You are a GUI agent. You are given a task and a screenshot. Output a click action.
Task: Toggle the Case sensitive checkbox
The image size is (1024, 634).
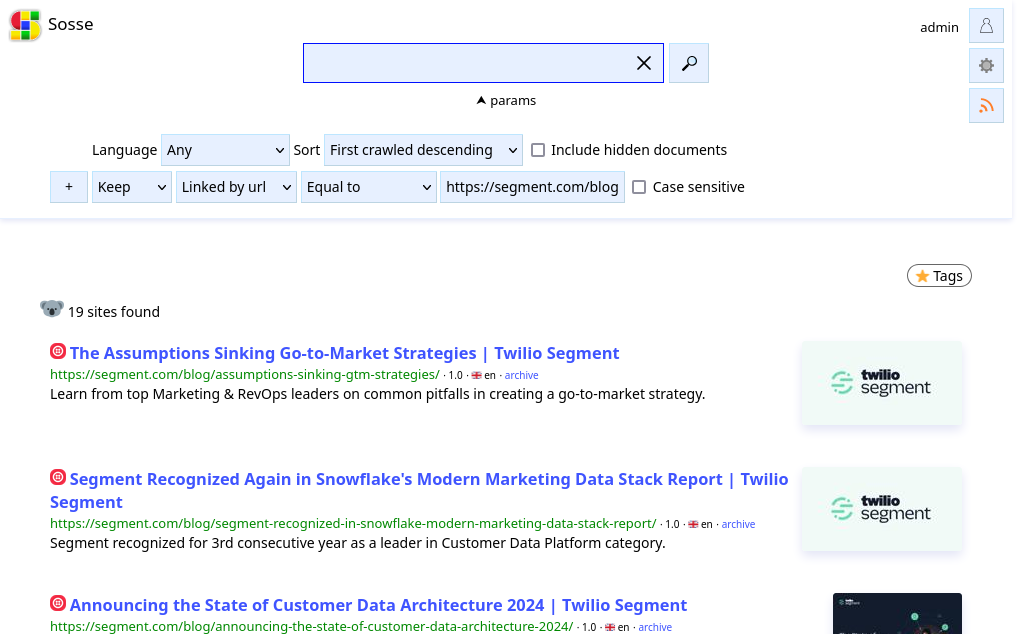point(639,187)
